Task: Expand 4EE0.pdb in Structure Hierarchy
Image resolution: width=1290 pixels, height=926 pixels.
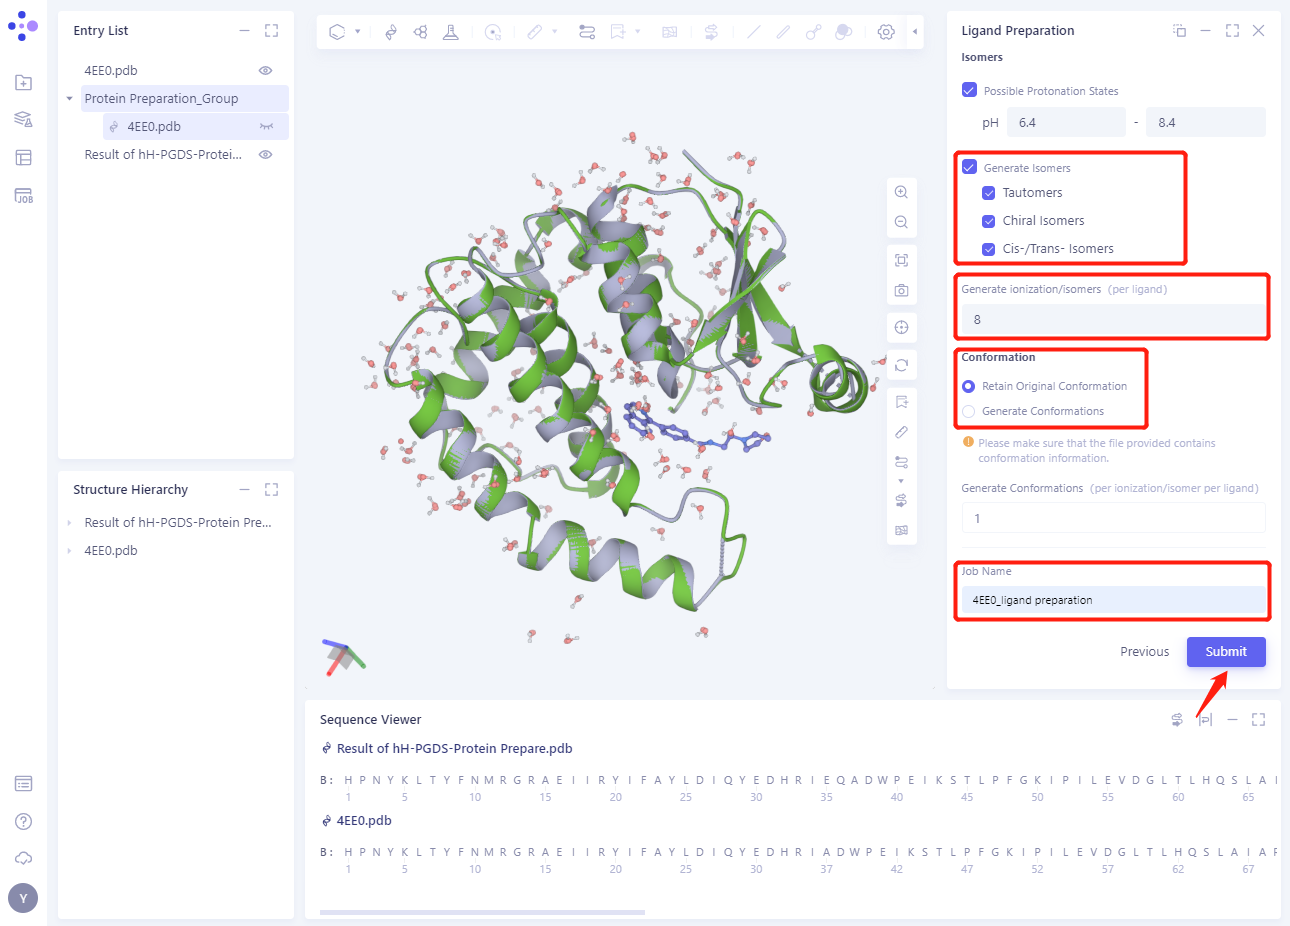Action: pos(69,551)
